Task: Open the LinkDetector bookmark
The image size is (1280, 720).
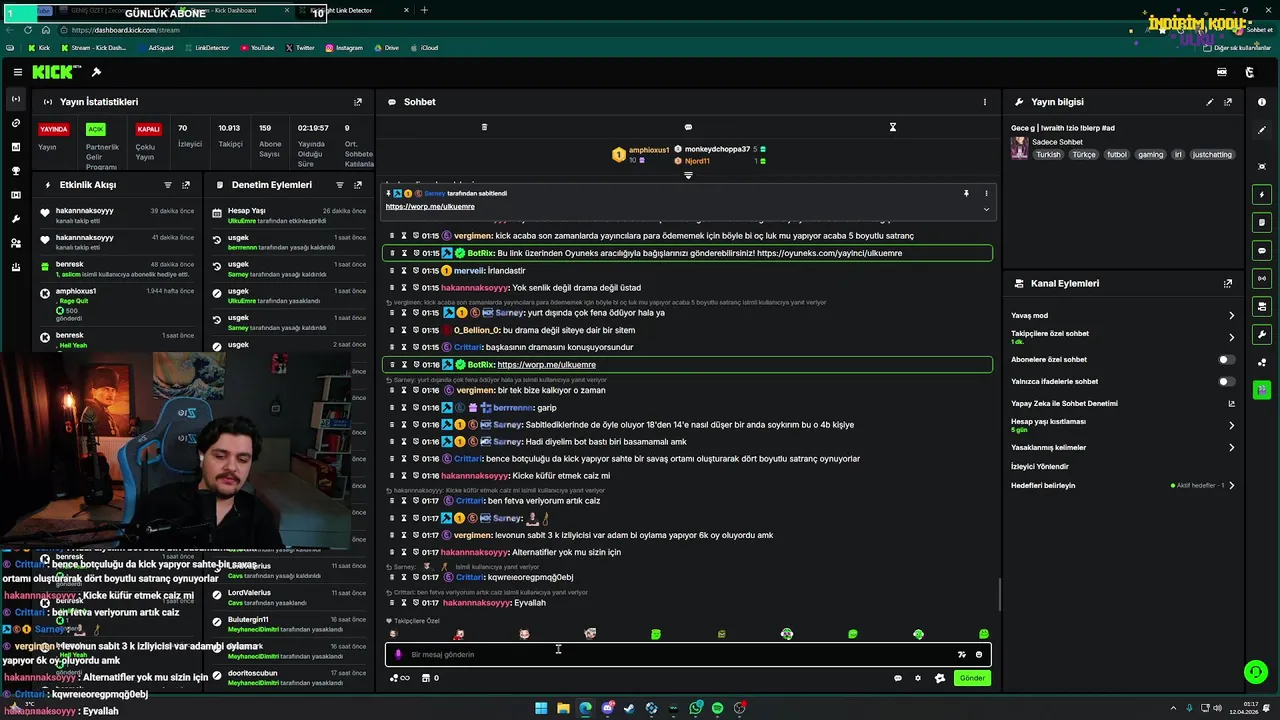Action: click(206, 48)
